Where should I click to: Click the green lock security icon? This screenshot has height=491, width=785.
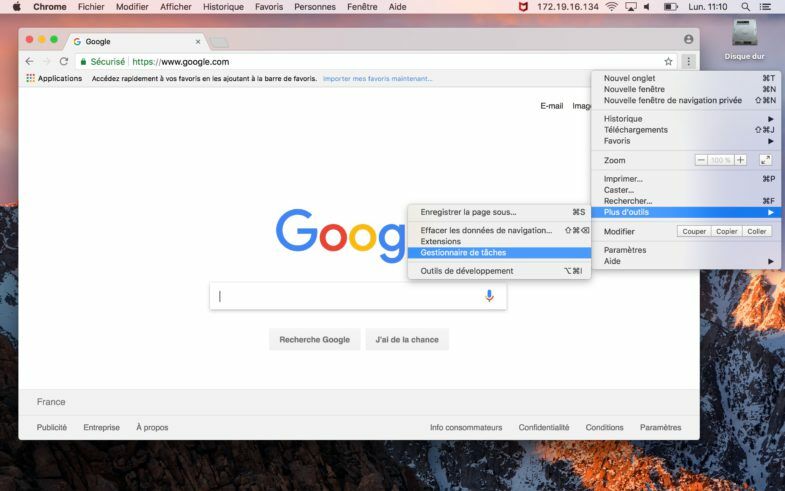[x=84, y=62]
